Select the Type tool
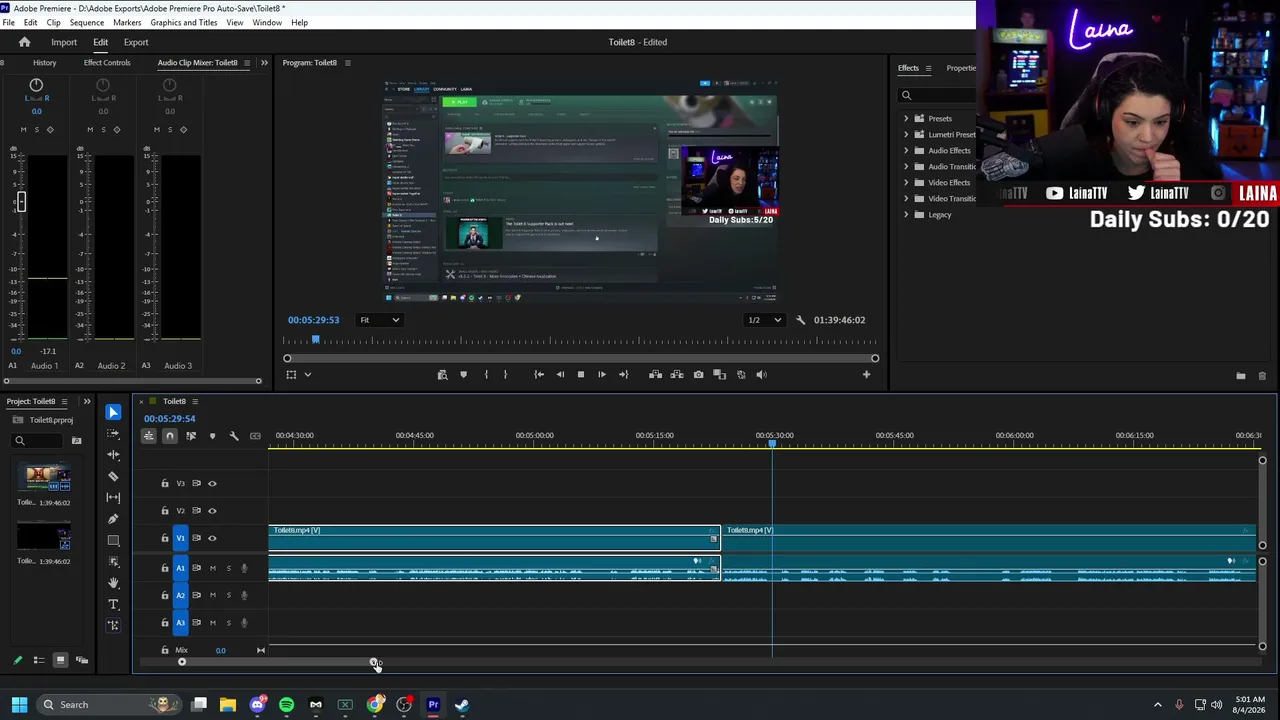 tap(113, 604)
